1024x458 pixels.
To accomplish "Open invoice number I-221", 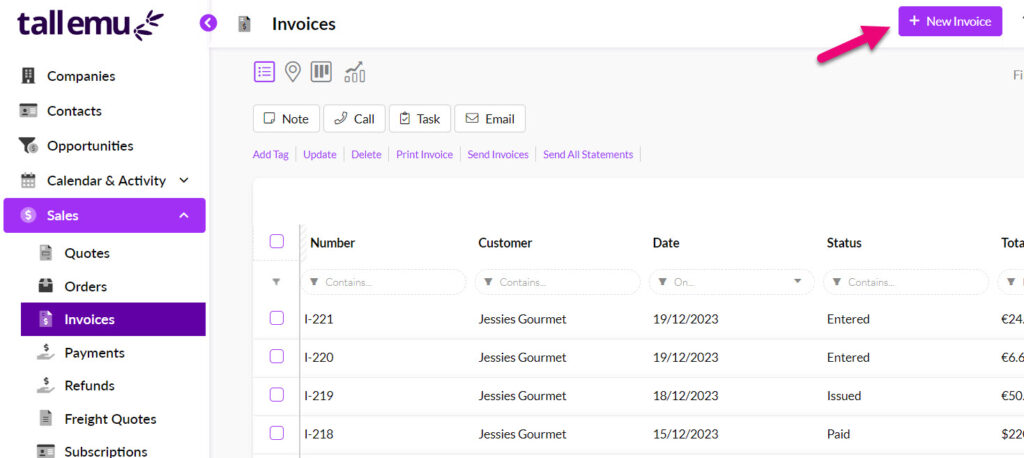I will click(319, 319).
